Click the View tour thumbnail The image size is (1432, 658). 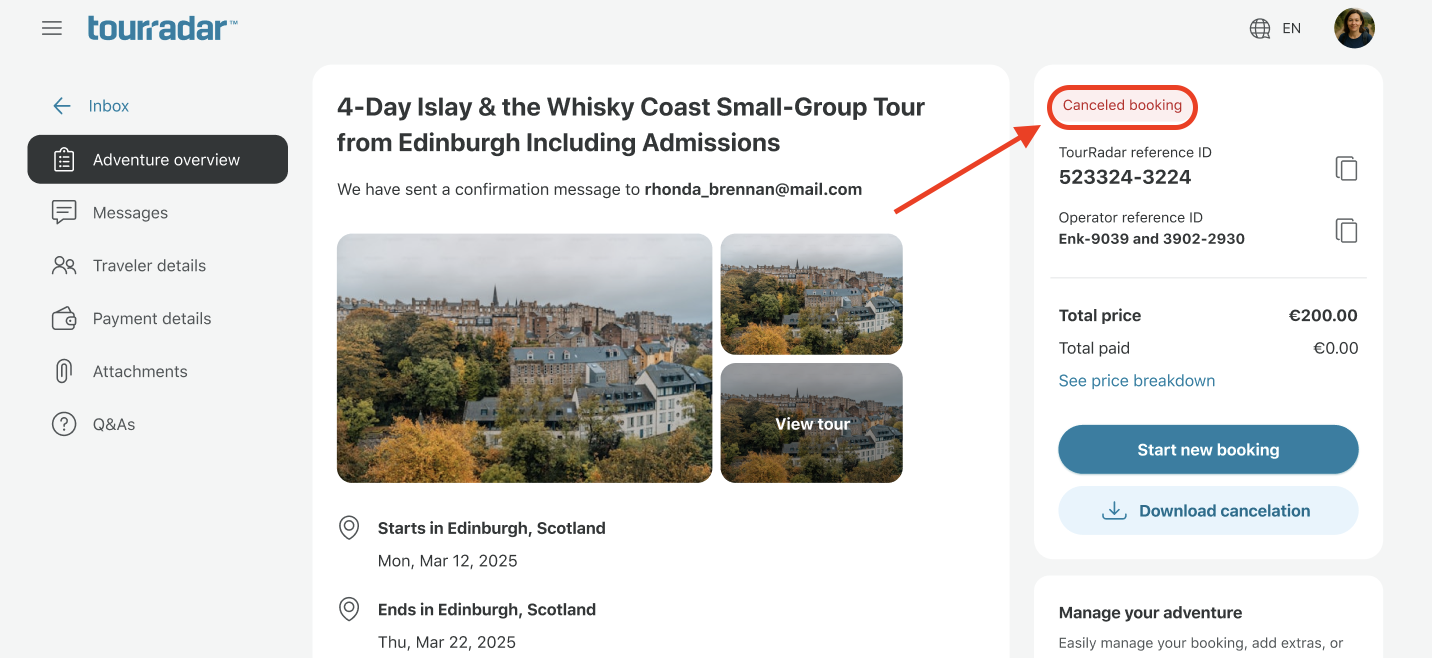[x=812, y=423]
